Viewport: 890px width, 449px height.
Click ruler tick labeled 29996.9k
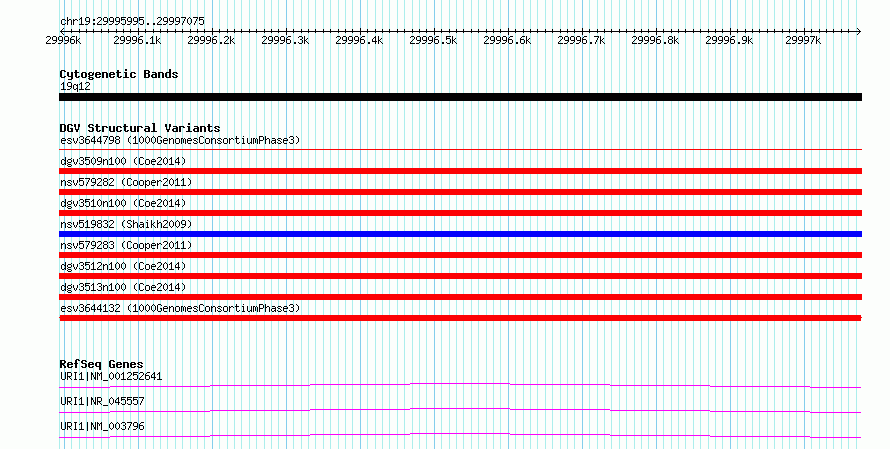(x=729, y=40)
